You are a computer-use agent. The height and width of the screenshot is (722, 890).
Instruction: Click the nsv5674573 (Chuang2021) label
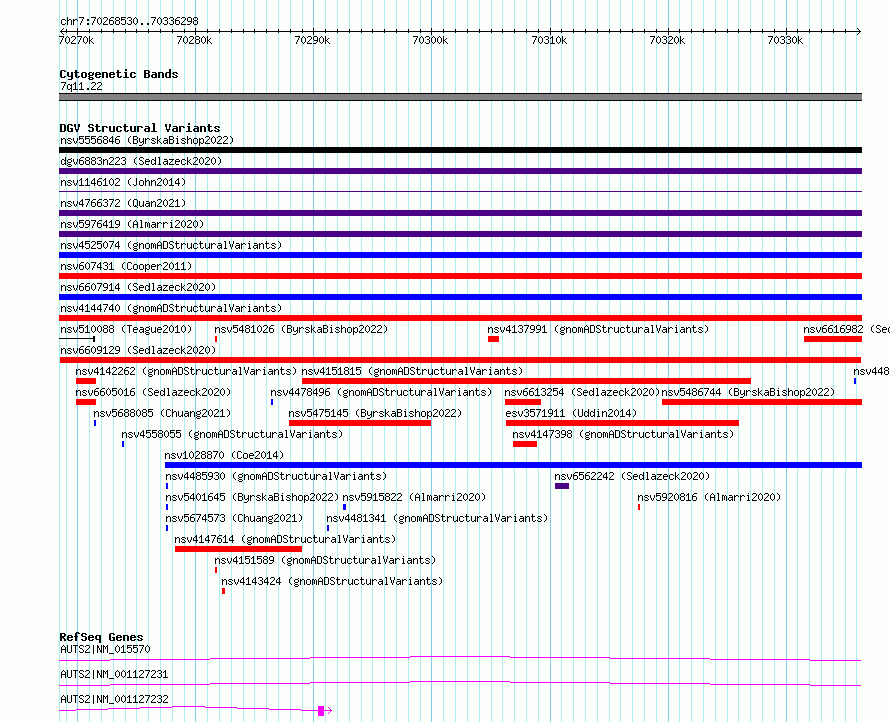coord(234,518)
